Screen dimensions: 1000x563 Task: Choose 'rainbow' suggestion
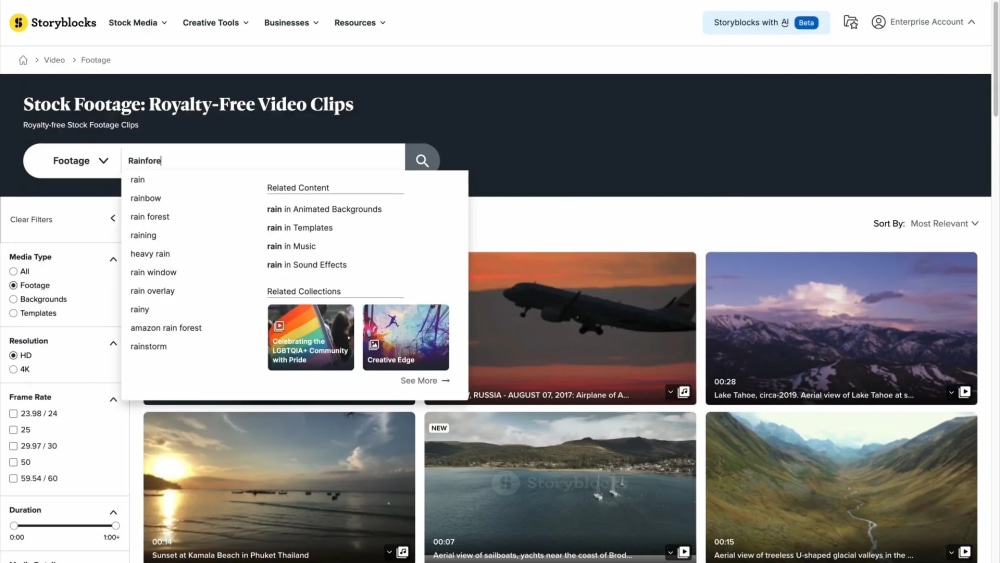pyautogui.click(x=145, y=198)
